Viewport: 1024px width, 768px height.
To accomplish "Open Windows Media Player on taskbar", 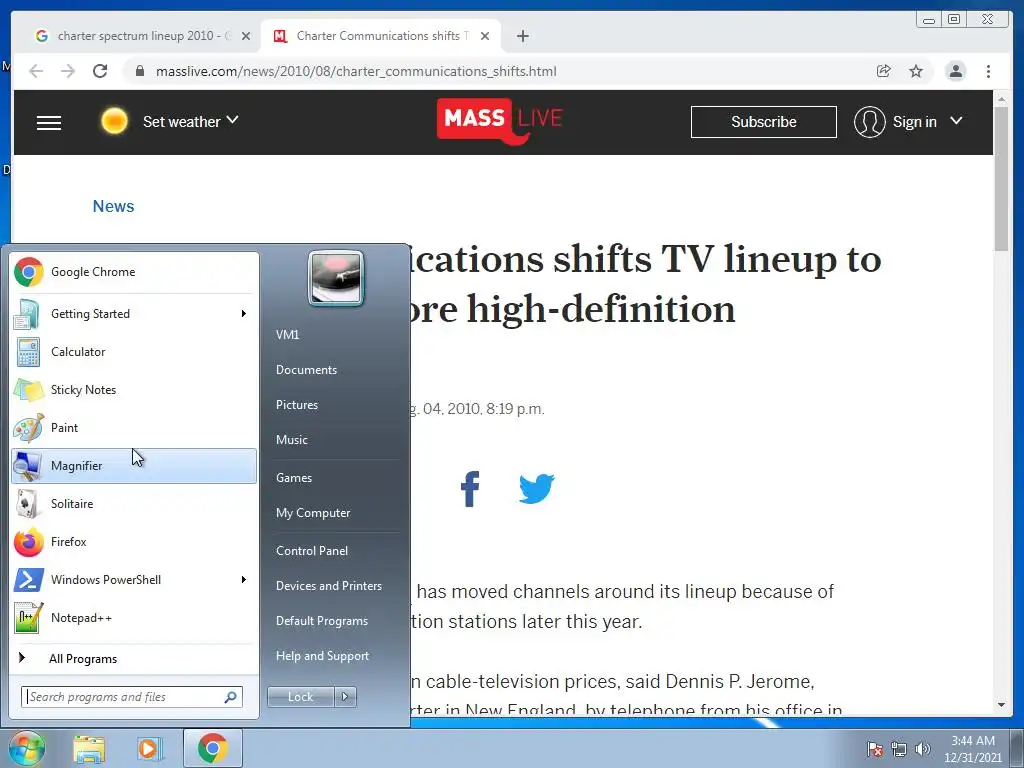I will [x=149, y=748].
